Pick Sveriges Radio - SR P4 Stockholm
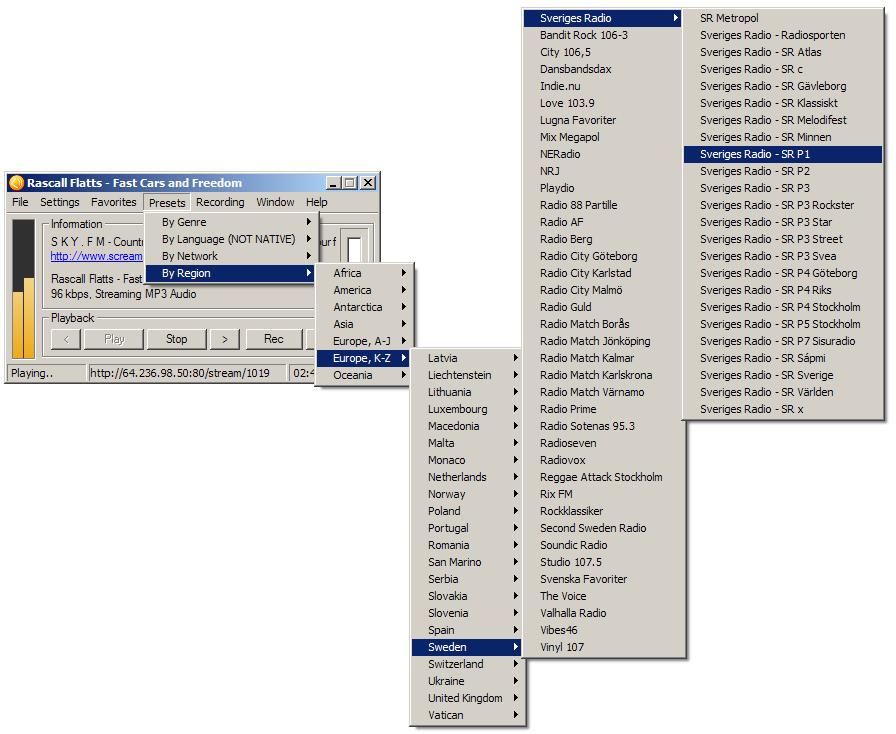The image size is (896, 734). click(783, 308)
